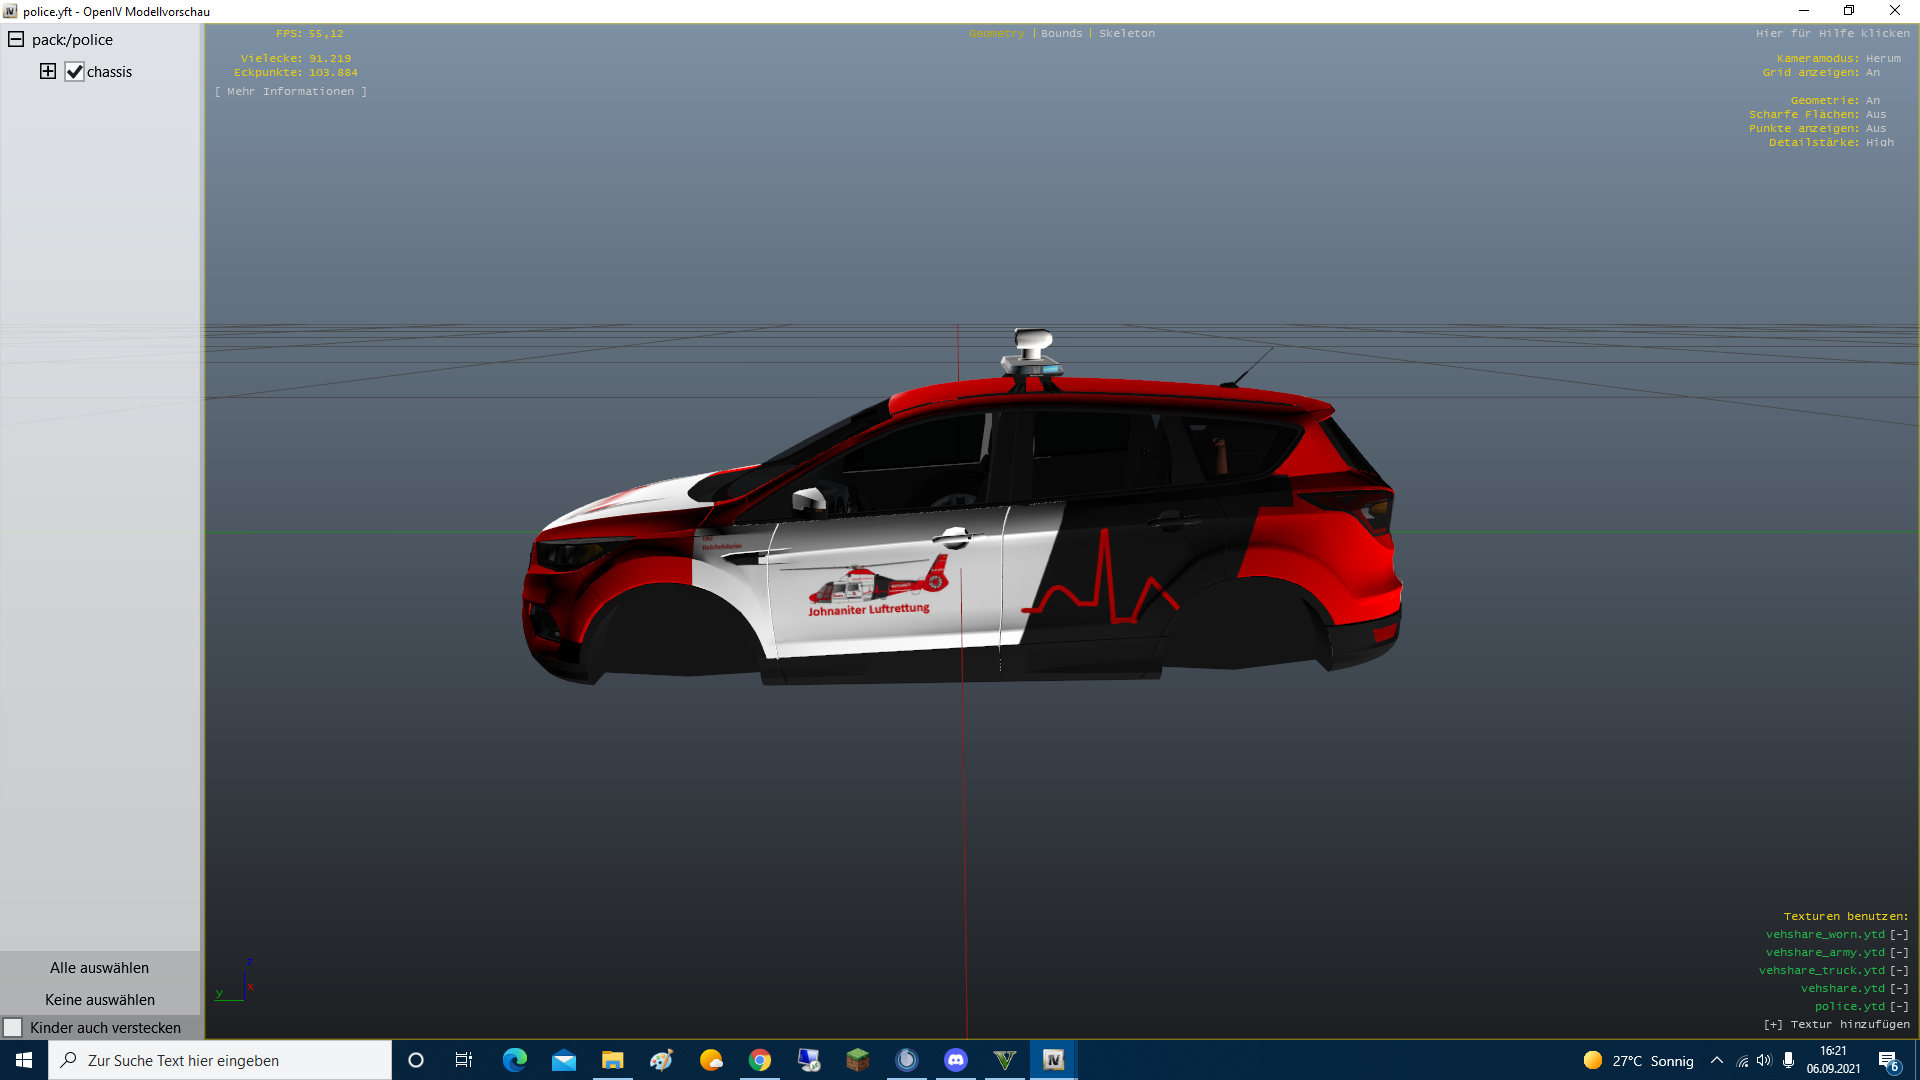
Task: Open Google Chrome from the taskbar
Action: 760,1060
